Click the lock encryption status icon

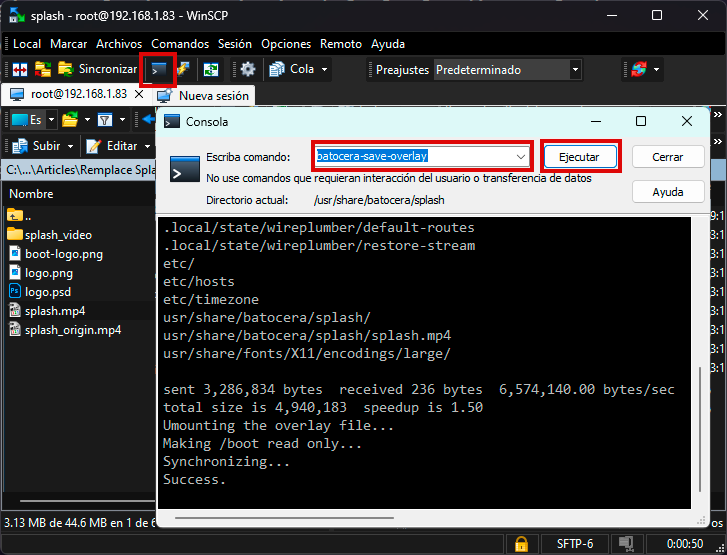522,544
